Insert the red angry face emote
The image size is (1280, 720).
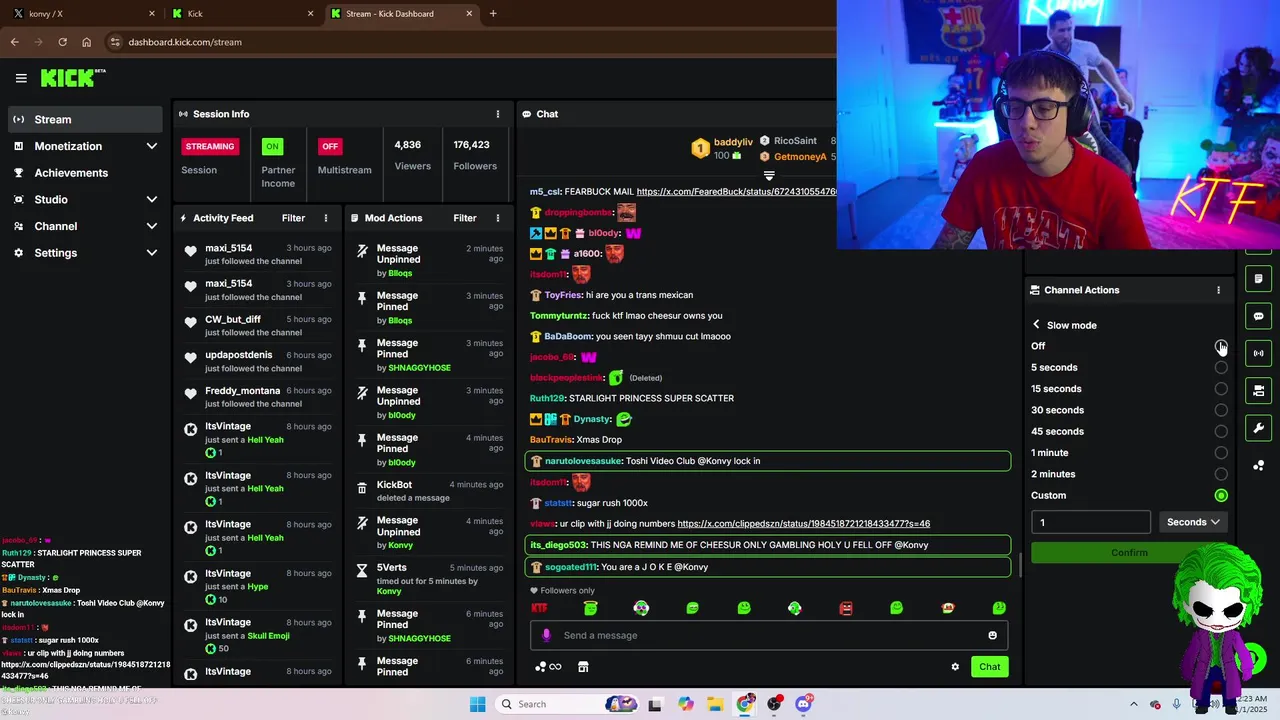point(846,608)
